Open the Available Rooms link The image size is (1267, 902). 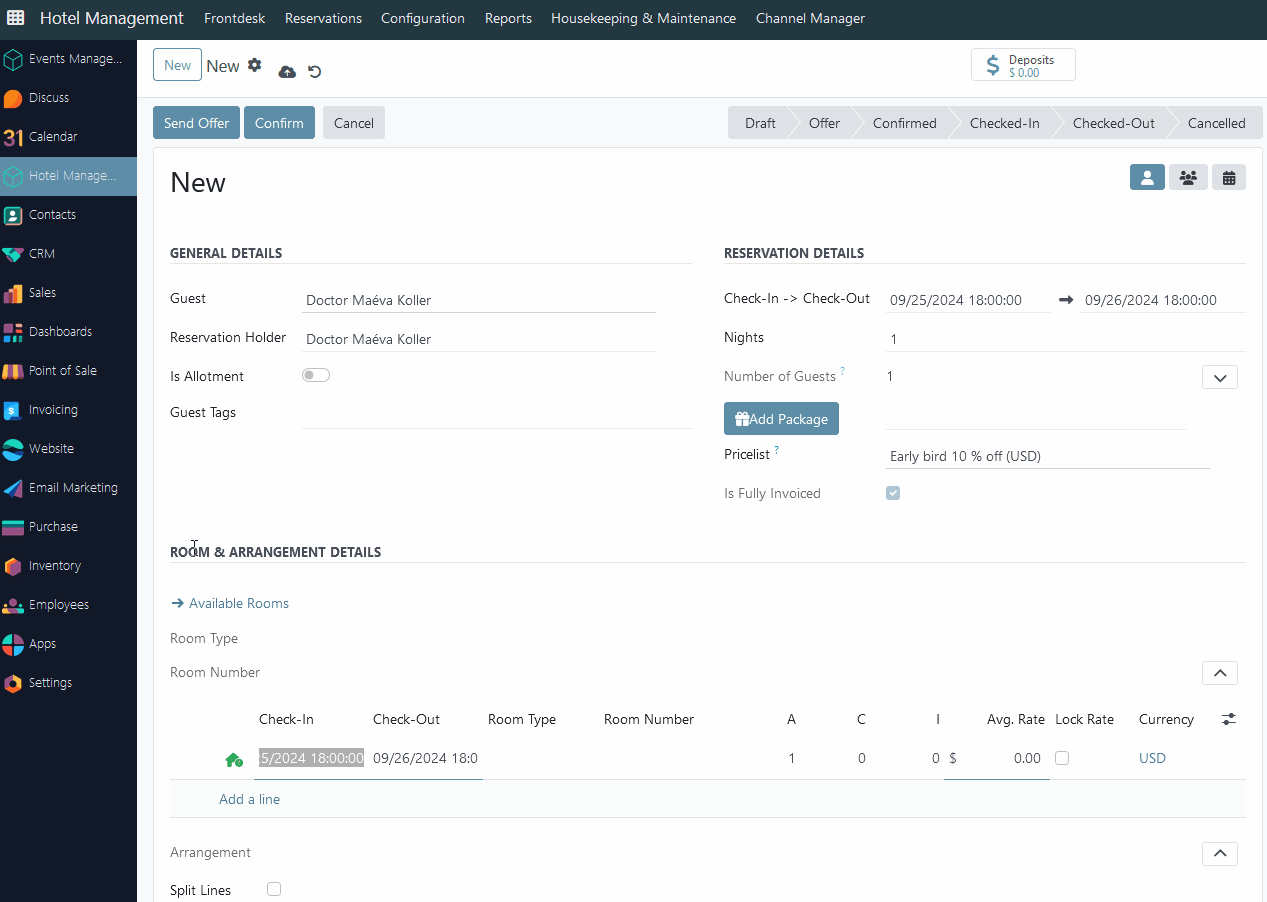click(230, 603)
